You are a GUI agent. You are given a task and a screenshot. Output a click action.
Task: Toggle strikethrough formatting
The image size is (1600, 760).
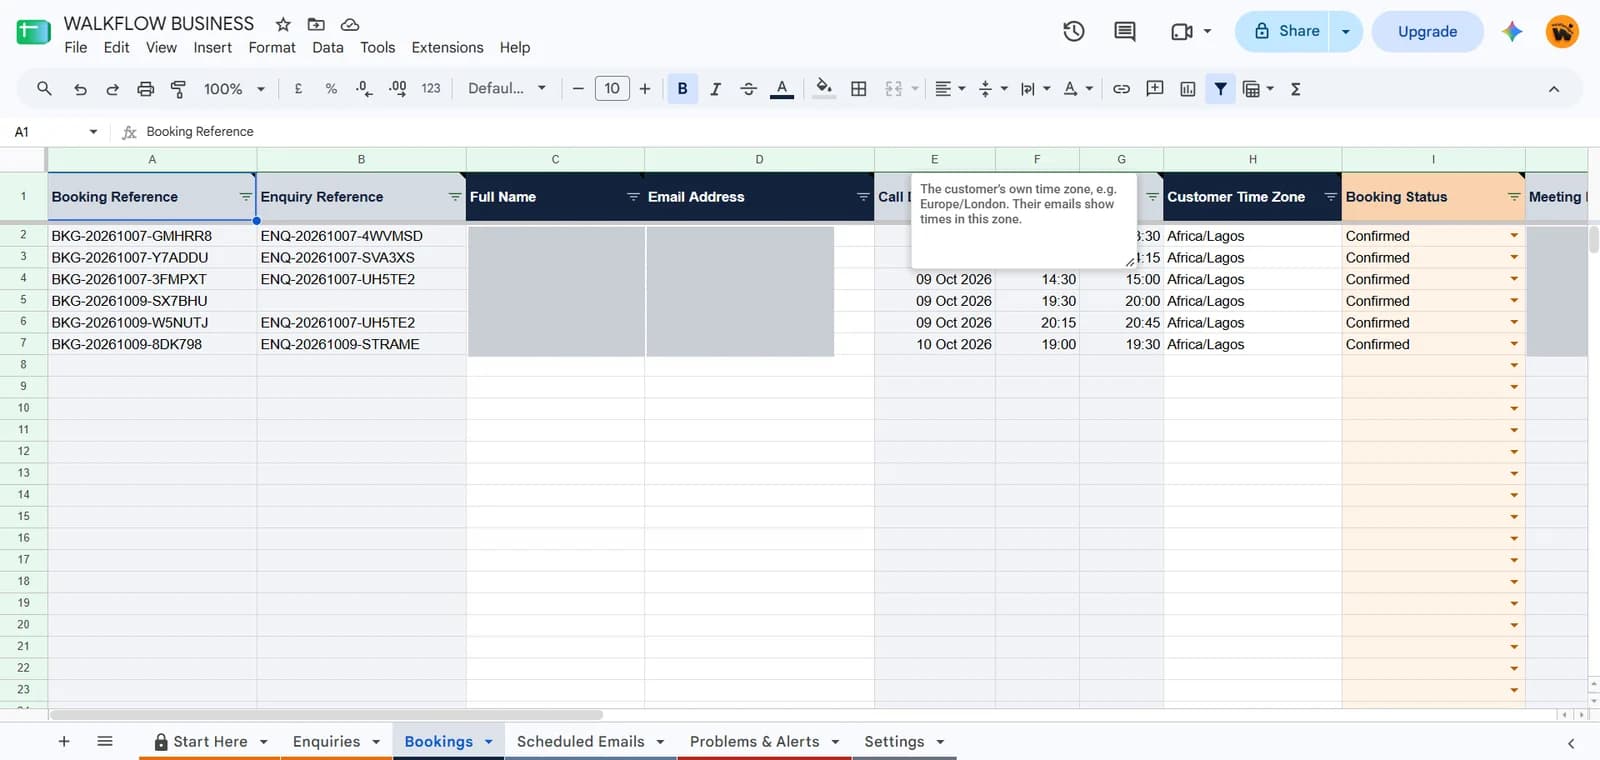tap(748, 89)
